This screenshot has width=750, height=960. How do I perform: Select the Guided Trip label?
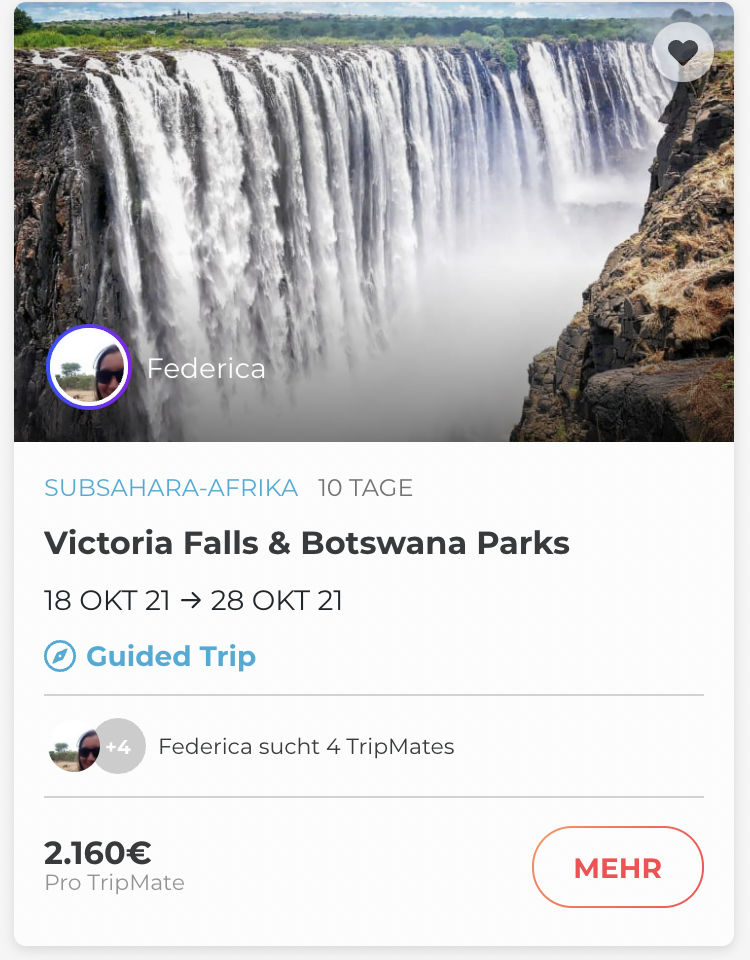click(171, 657)
